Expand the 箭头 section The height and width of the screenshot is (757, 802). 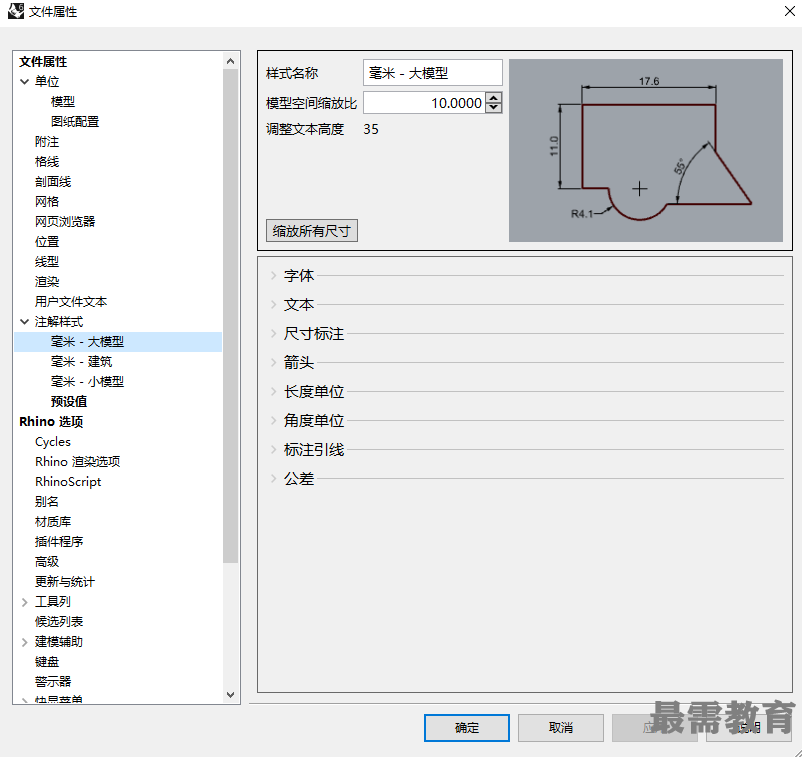click(x=274, y=363)
